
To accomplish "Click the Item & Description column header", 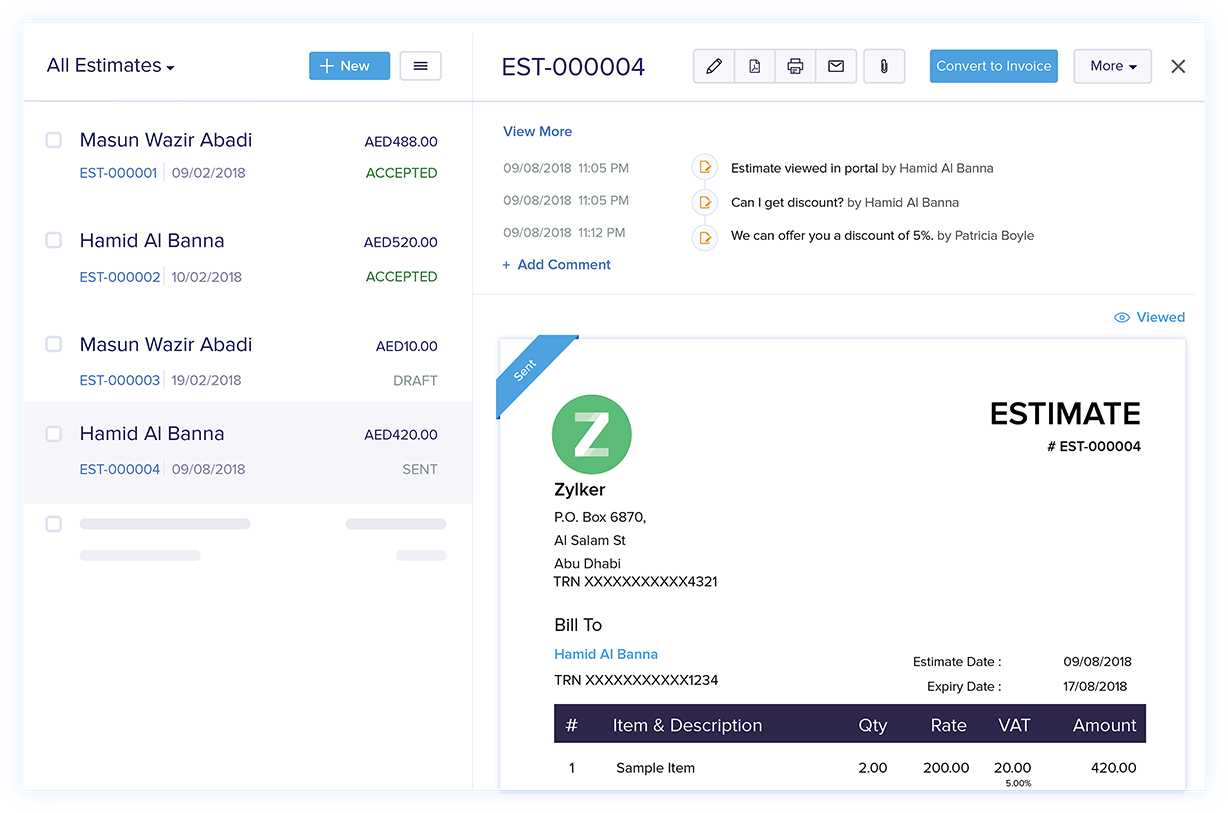I will click(x=687, y=726).
